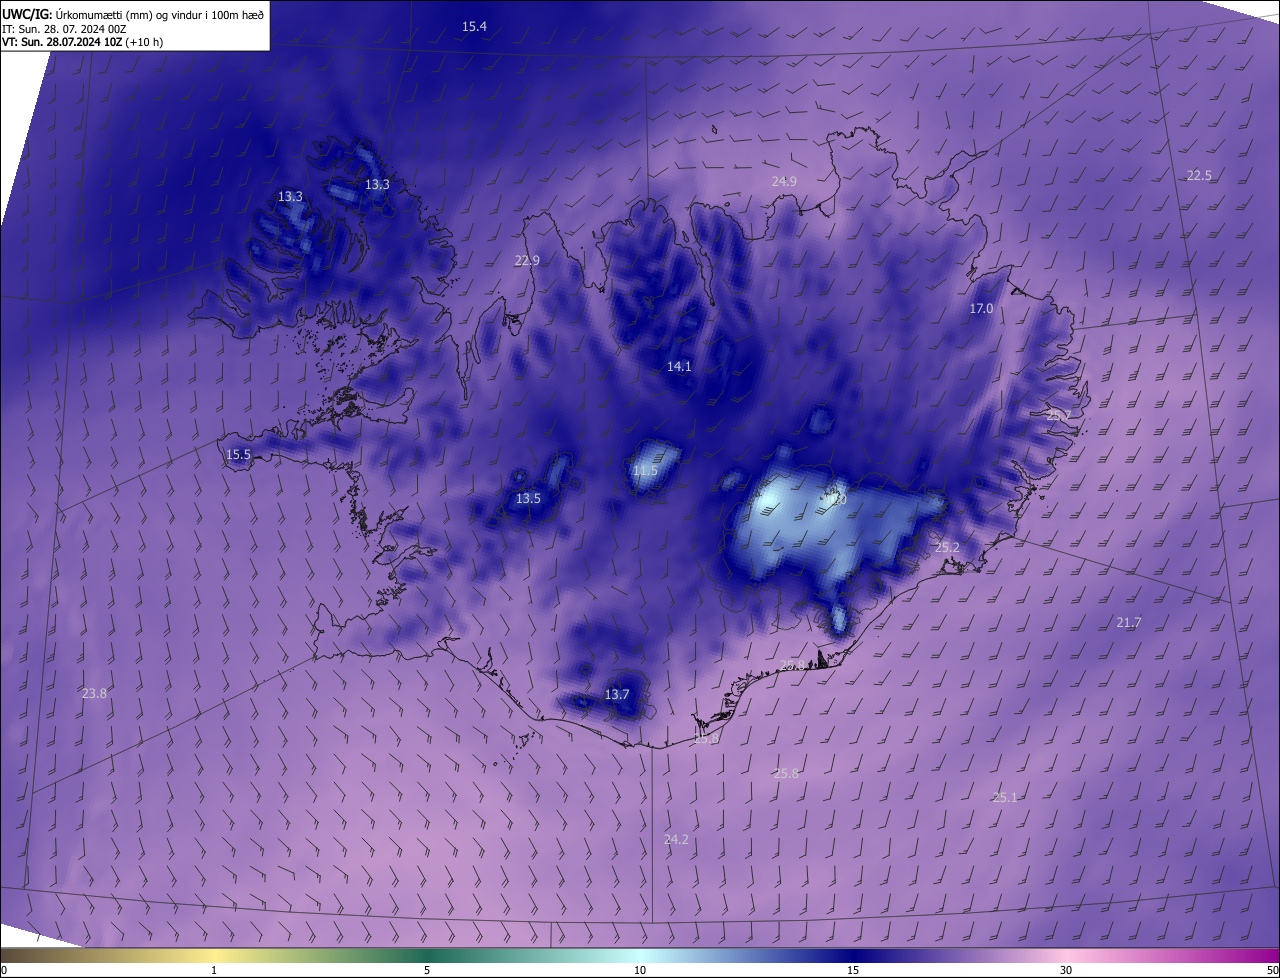Click the 15.4 value on the map
This screenshot has width=1280, height=978.
(474, 27)
